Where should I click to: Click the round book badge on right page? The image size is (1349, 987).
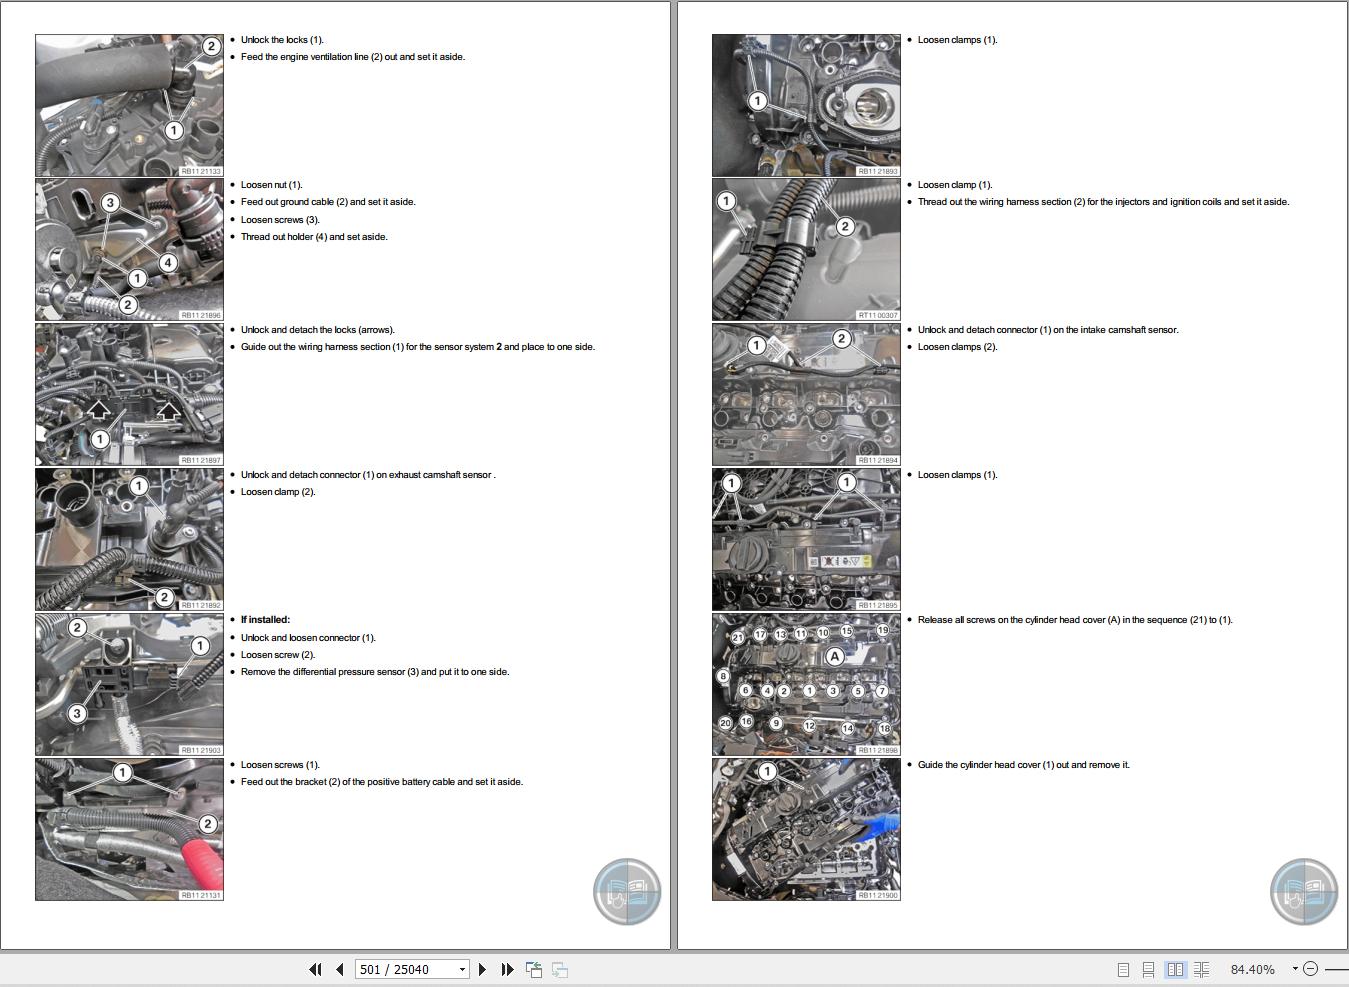tap(1304, 891)
